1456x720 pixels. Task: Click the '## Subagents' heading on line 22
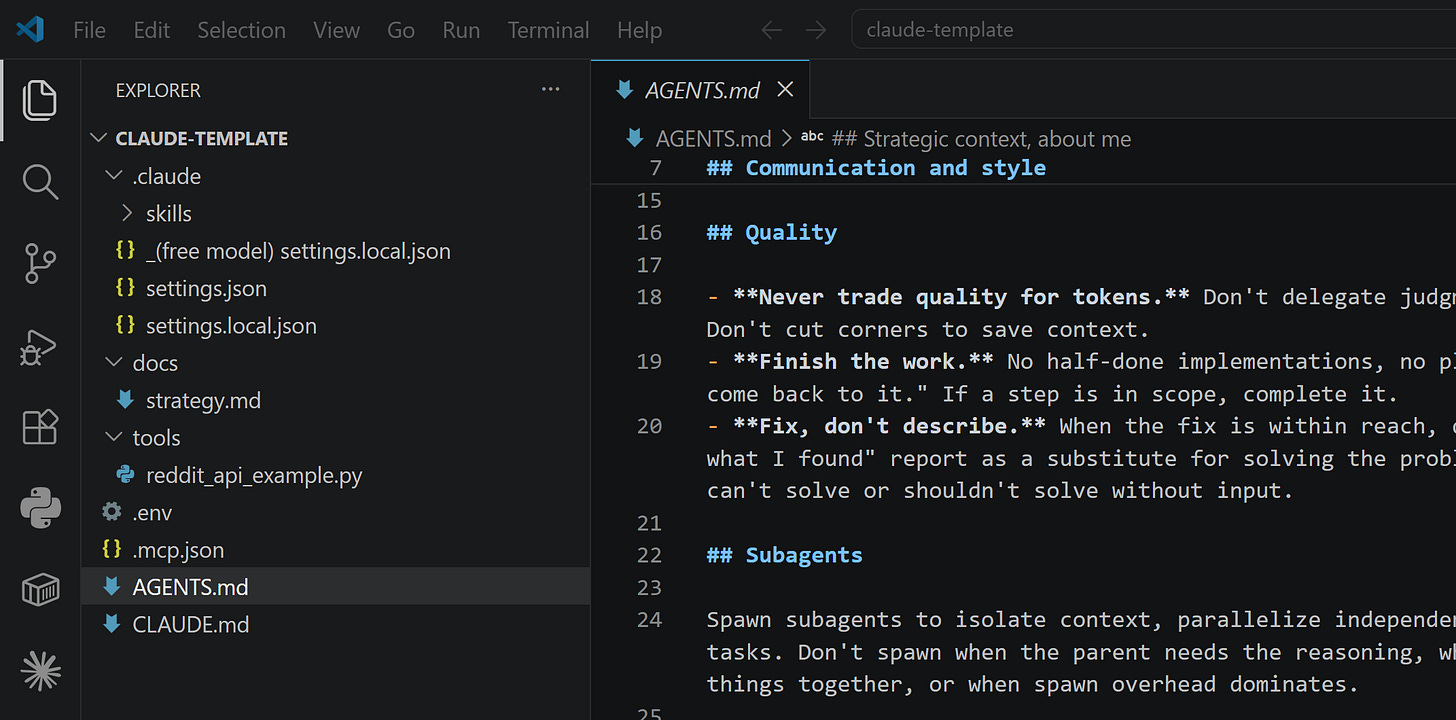[x=784, y=555]
